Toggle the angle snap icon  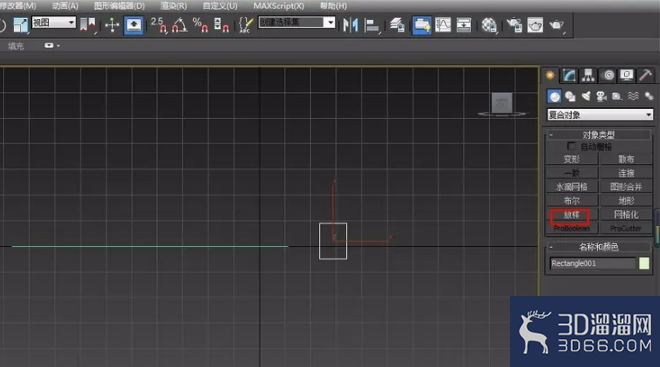pyautogui.click(x=180, y=25)
